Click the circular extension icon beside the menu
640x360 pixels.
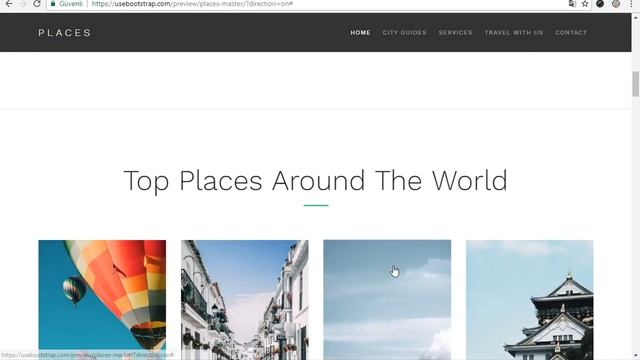[x=616, y=4]
